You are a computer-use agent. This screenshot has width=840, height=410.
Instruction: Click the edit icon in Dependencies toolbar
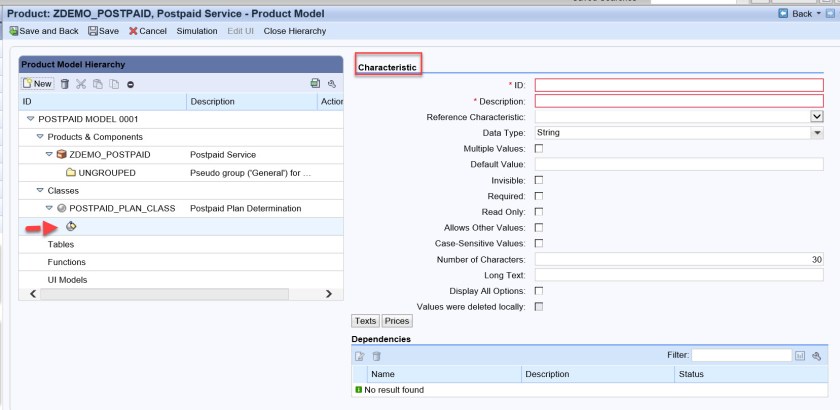360,356
